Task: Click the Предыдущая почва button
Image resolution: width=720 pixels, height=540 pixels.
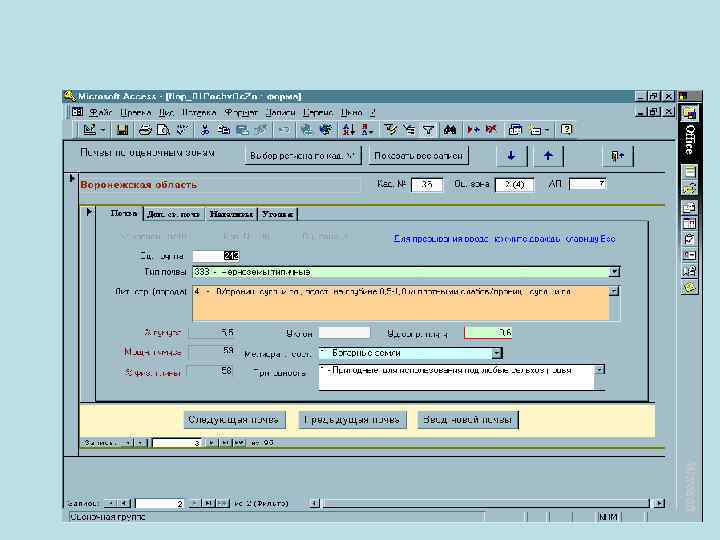Action: coord(352,420)
